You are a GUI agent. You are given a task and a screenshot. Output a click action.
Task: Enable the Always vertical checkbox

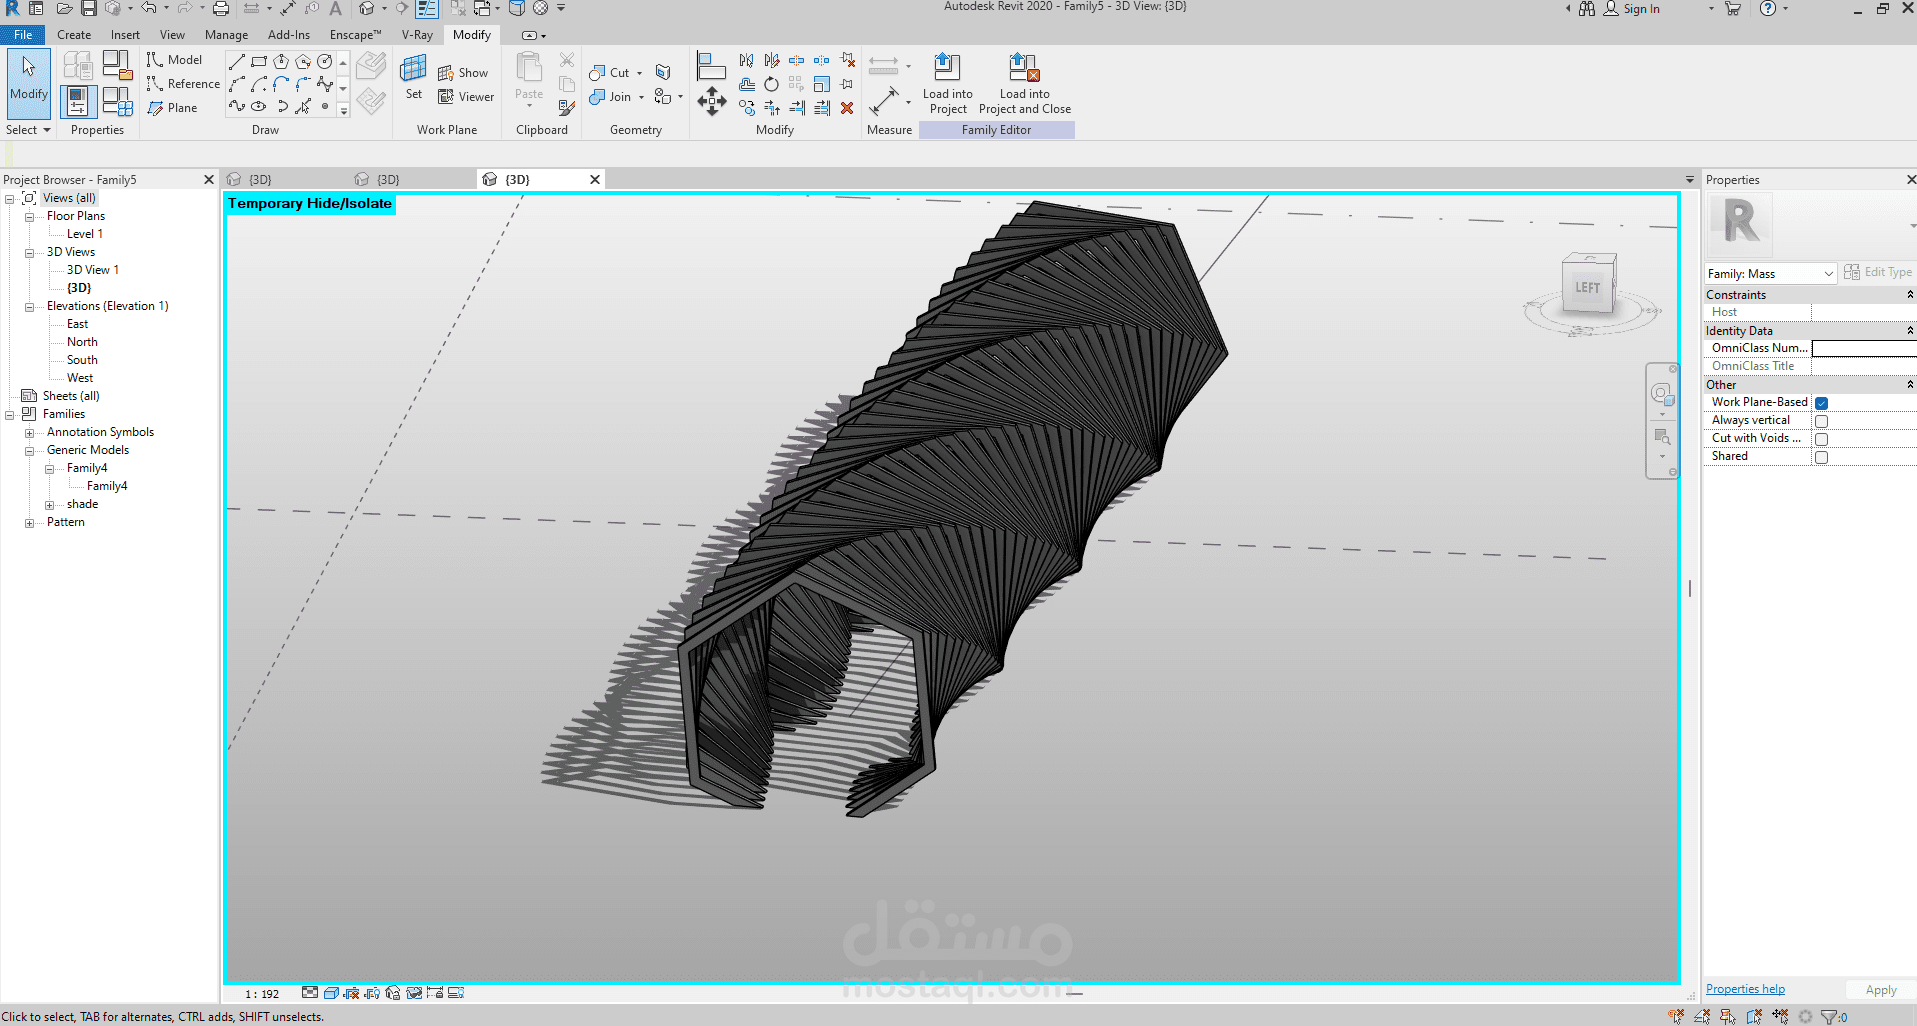click(1821, 421)
